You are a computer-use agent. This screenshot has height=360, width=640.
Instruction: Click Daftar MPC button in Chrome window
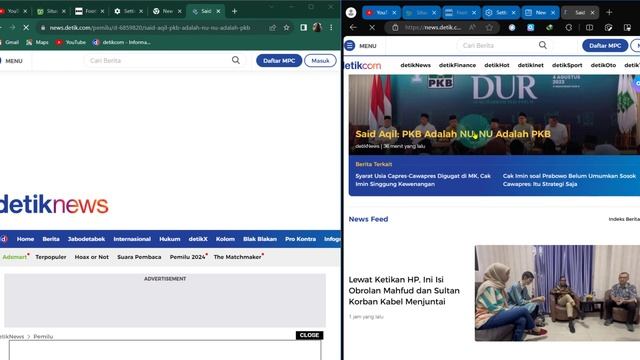279,60
